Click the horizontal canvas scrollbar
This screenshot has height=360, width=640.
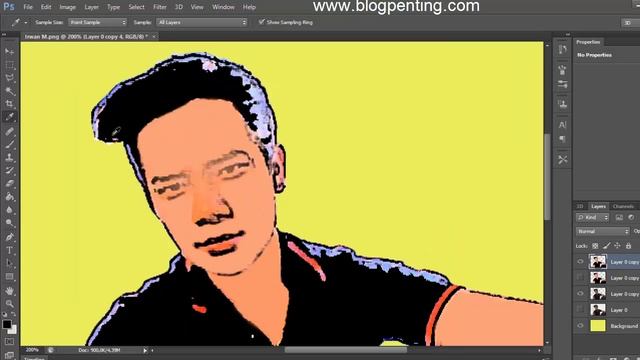(345, 350)
